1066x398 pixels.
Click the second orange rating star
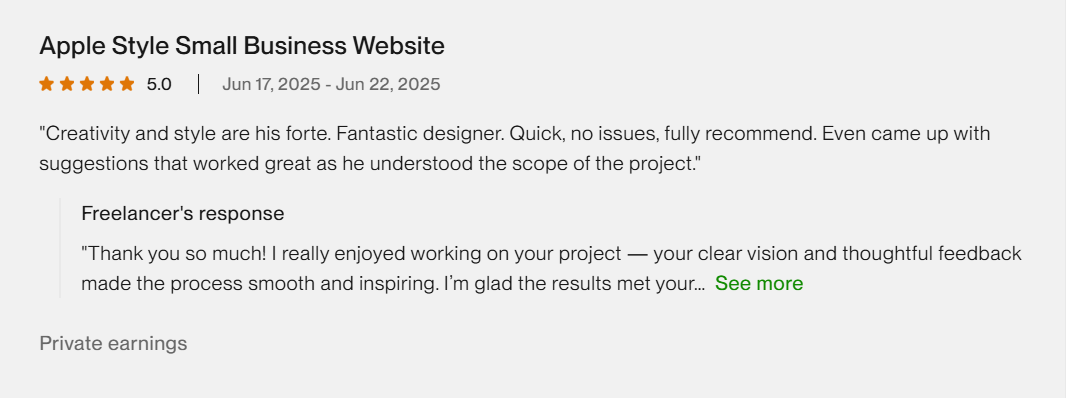click(x=67, y=84)
